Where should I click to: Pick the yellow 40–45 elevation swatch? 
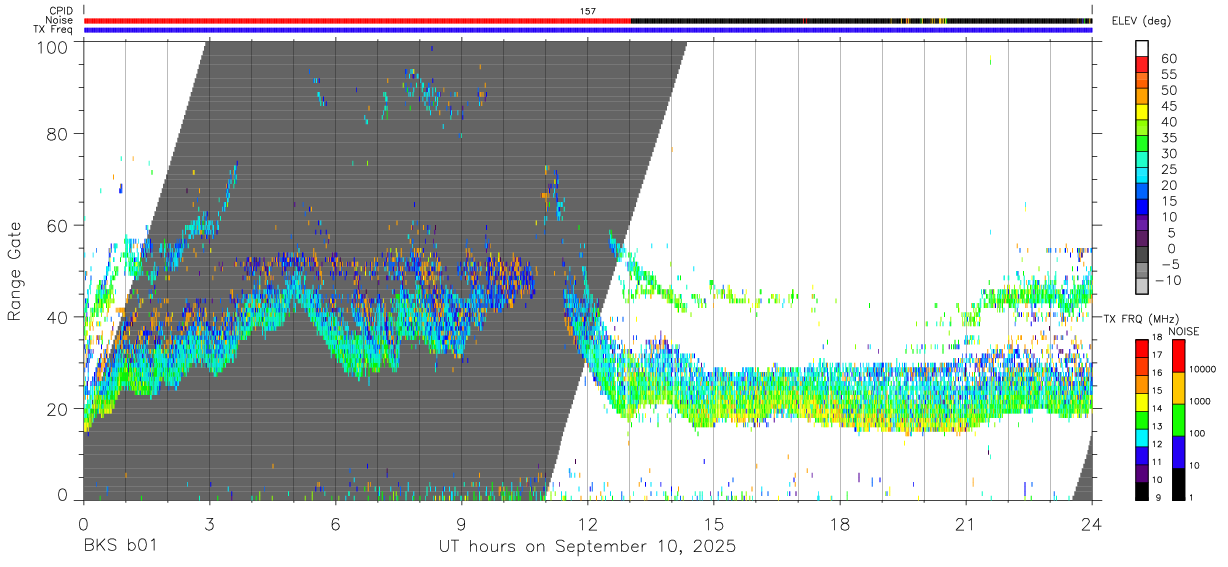pyautogui.click(x=1141, y=113)
